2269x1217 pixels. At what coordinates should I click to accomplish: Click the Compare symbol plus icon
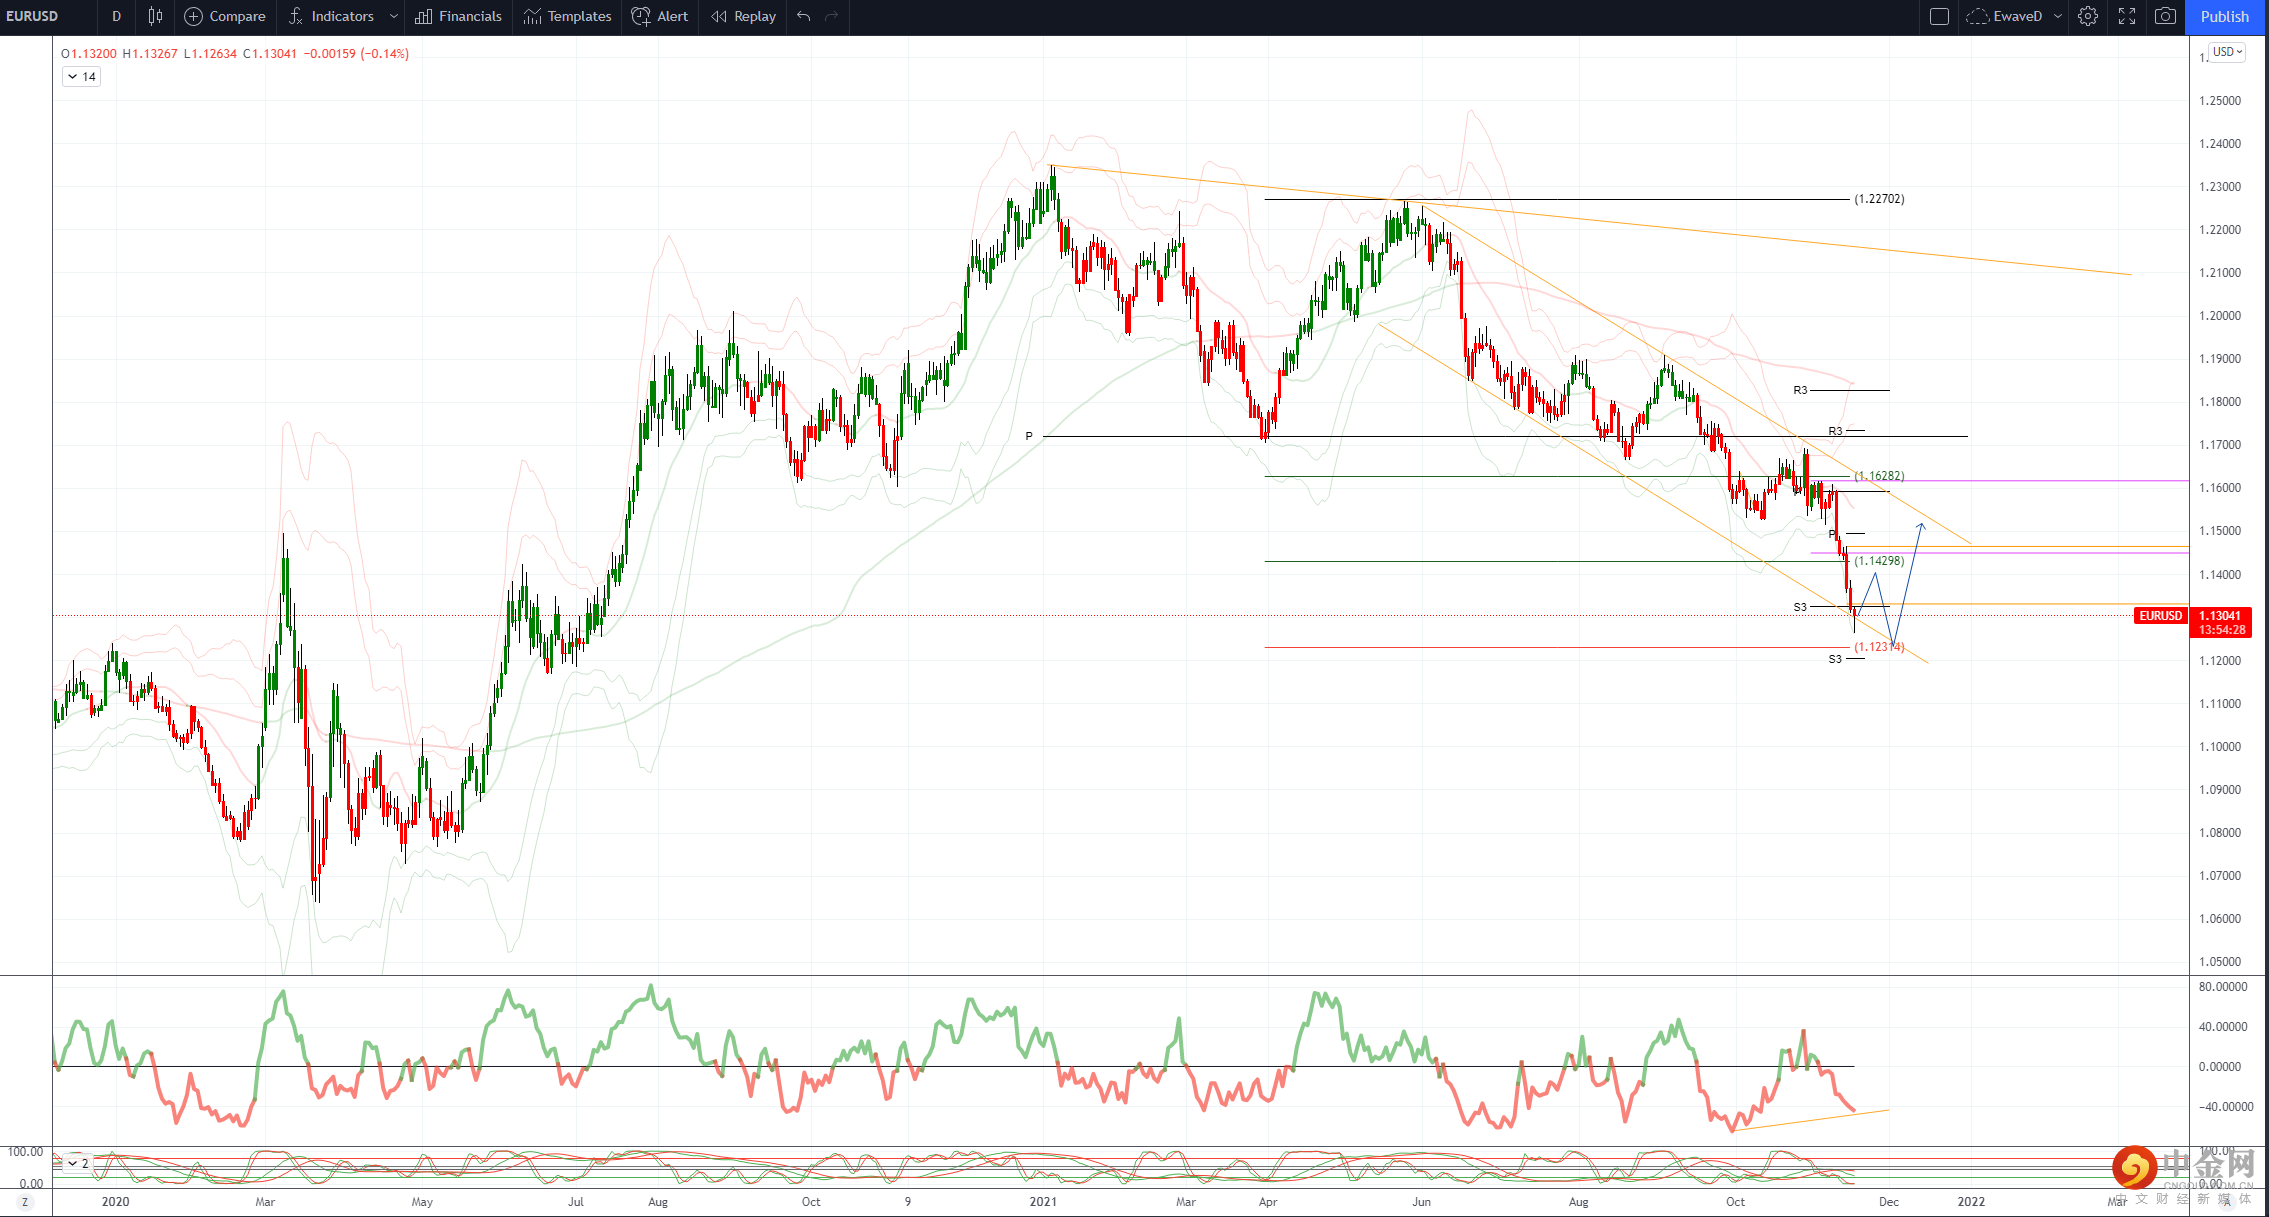click(x=194, y=16)
